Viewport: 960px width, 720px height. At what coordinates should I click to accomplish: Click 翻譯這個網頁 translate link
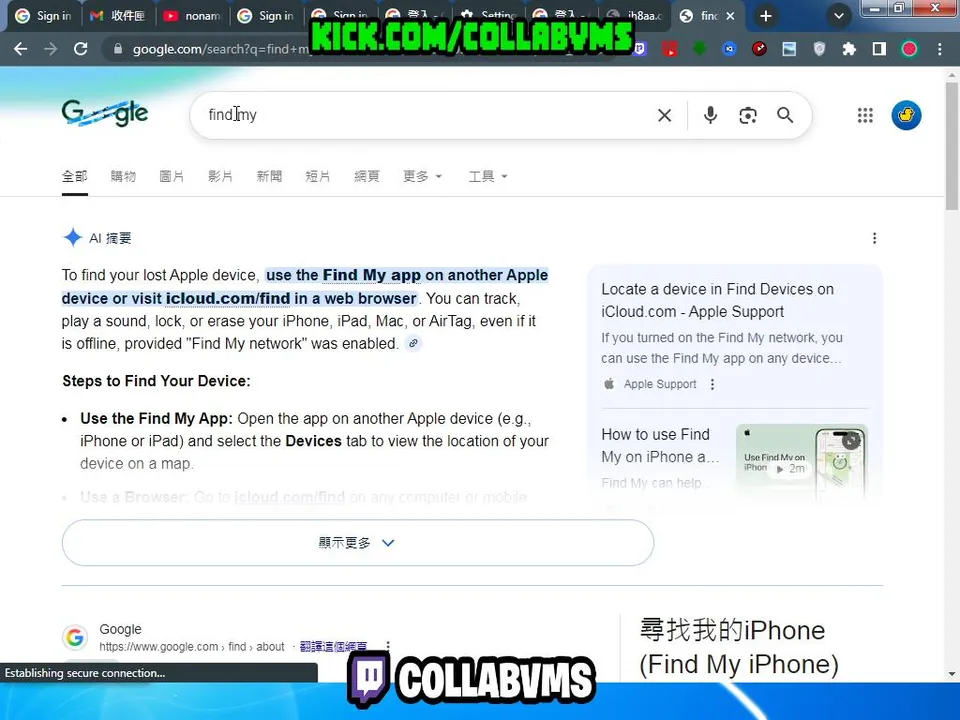point(333,647)
